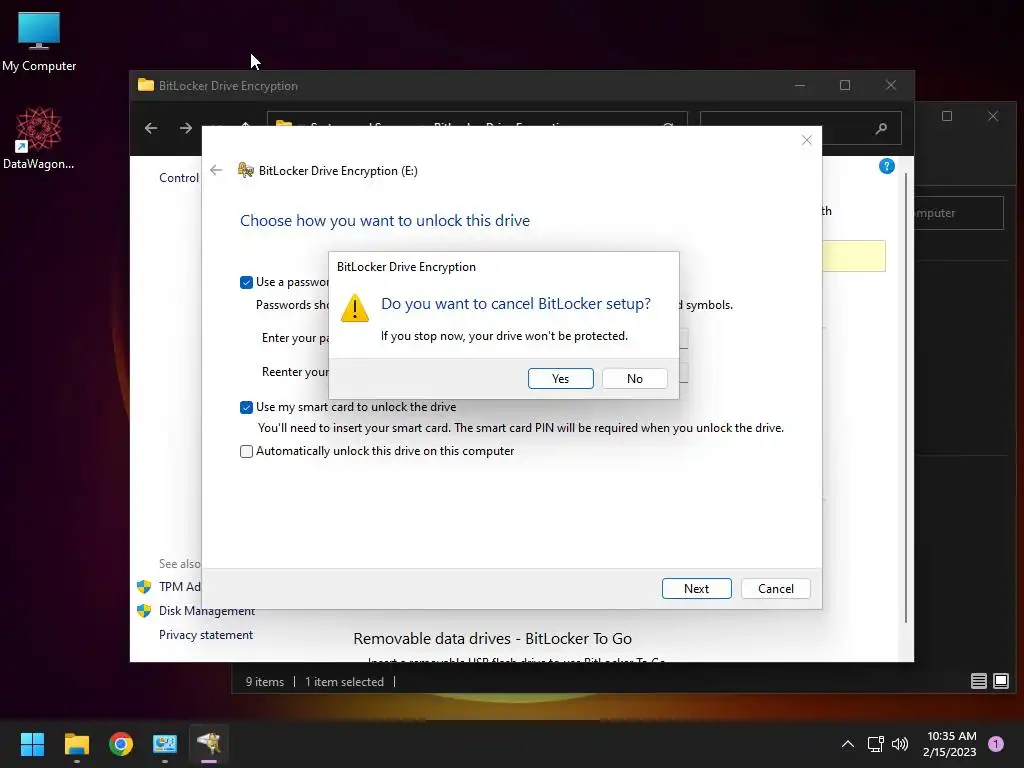
Task: Open the Windows Start menu
Action: click(32, 744)
